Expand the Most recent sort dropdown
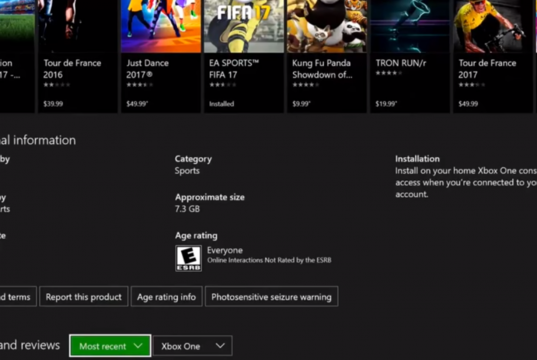 110,346
